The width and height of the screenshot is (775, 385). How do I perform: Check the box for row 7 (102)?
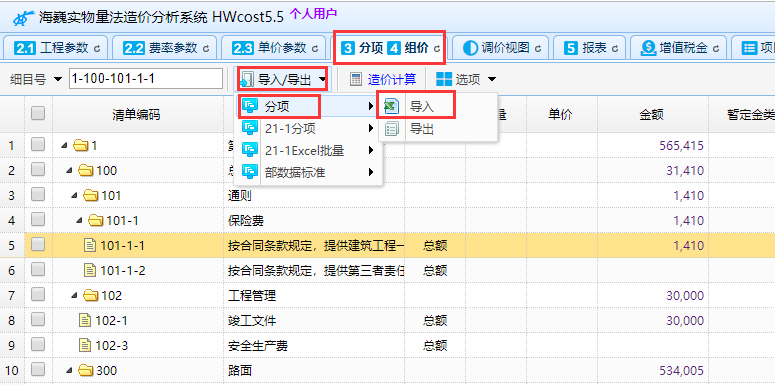coord(38,295)
